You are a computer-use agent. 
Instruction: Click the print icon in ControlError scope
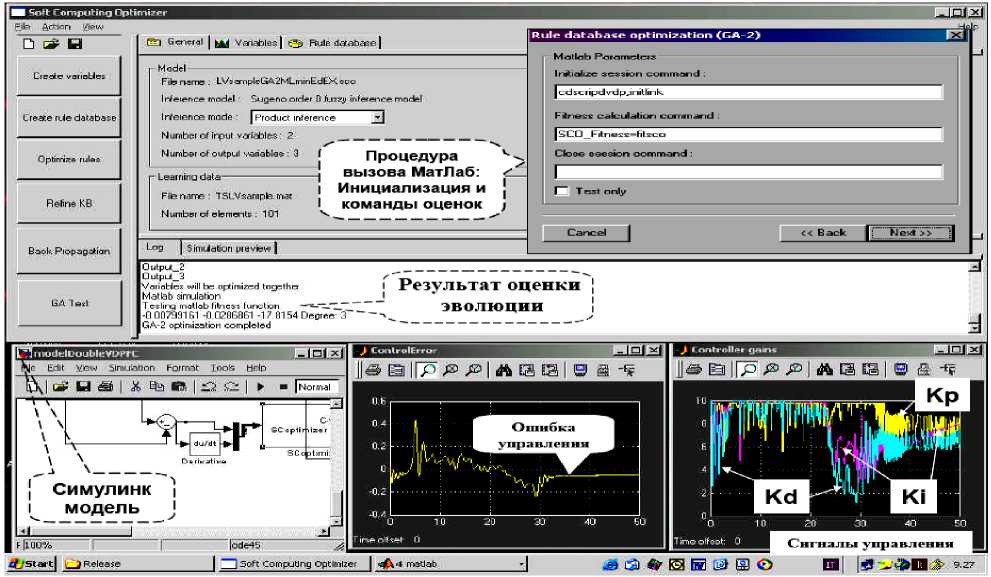tap(370, 370)
